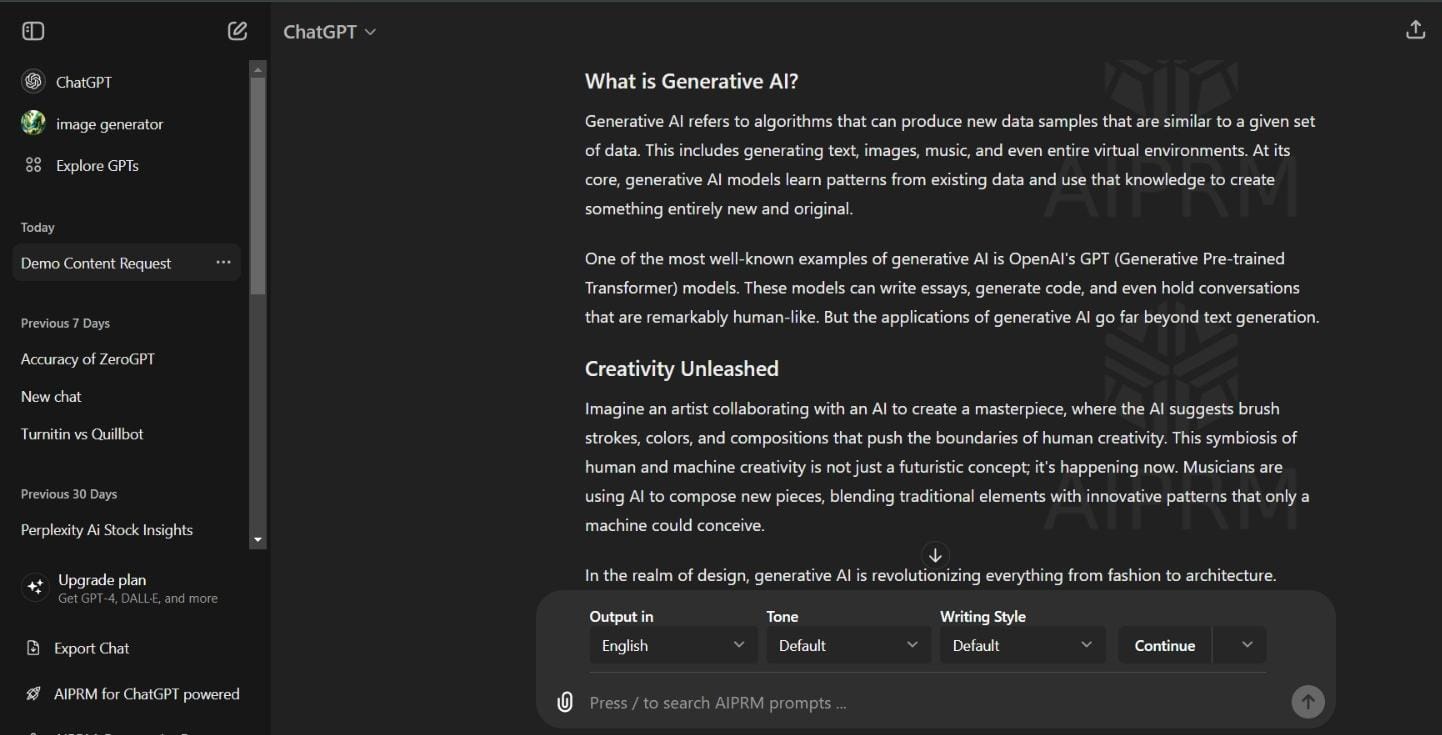The width and height of the screenshot is (1442, 735).
Task: Click the share upload icon
Action: pyautogui.click(x=1415, y=30)
